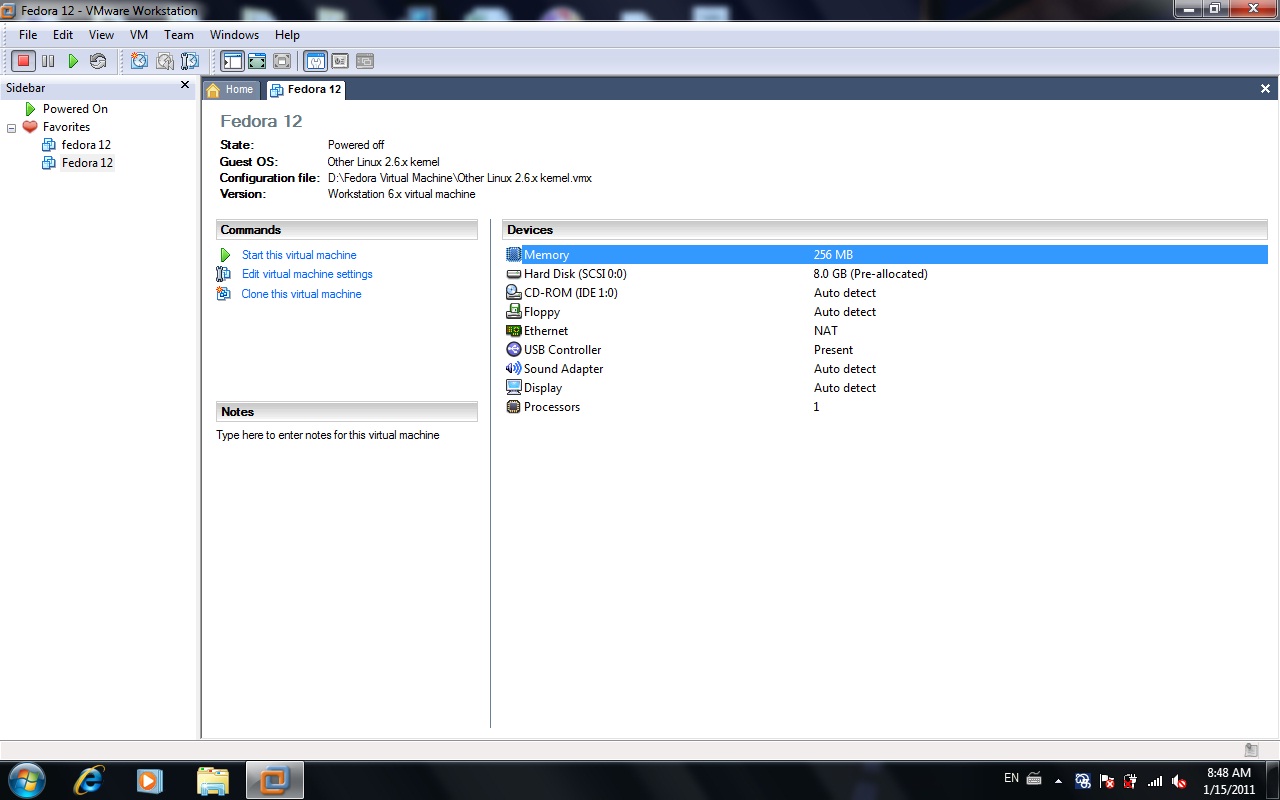The width and height of the screenshot is (1280, 800).
Task: Click the Revert to Snapshot toolbar icon
Action: (x=164, y=61)
